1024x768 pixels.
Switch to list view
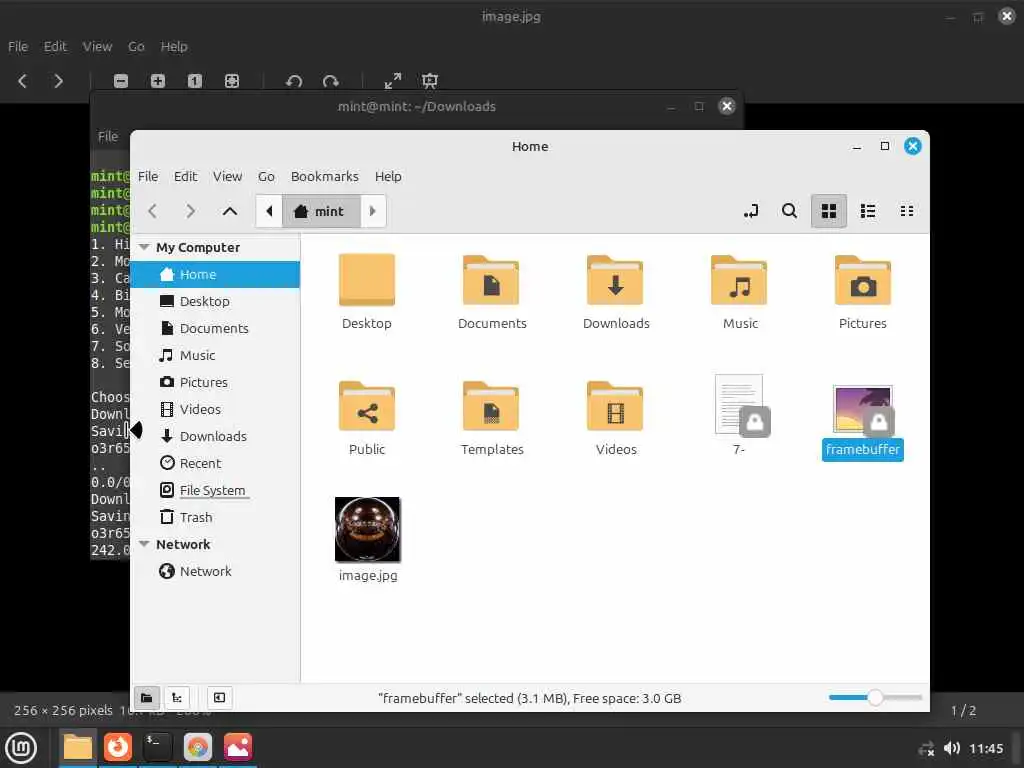[x=868, y=211]
